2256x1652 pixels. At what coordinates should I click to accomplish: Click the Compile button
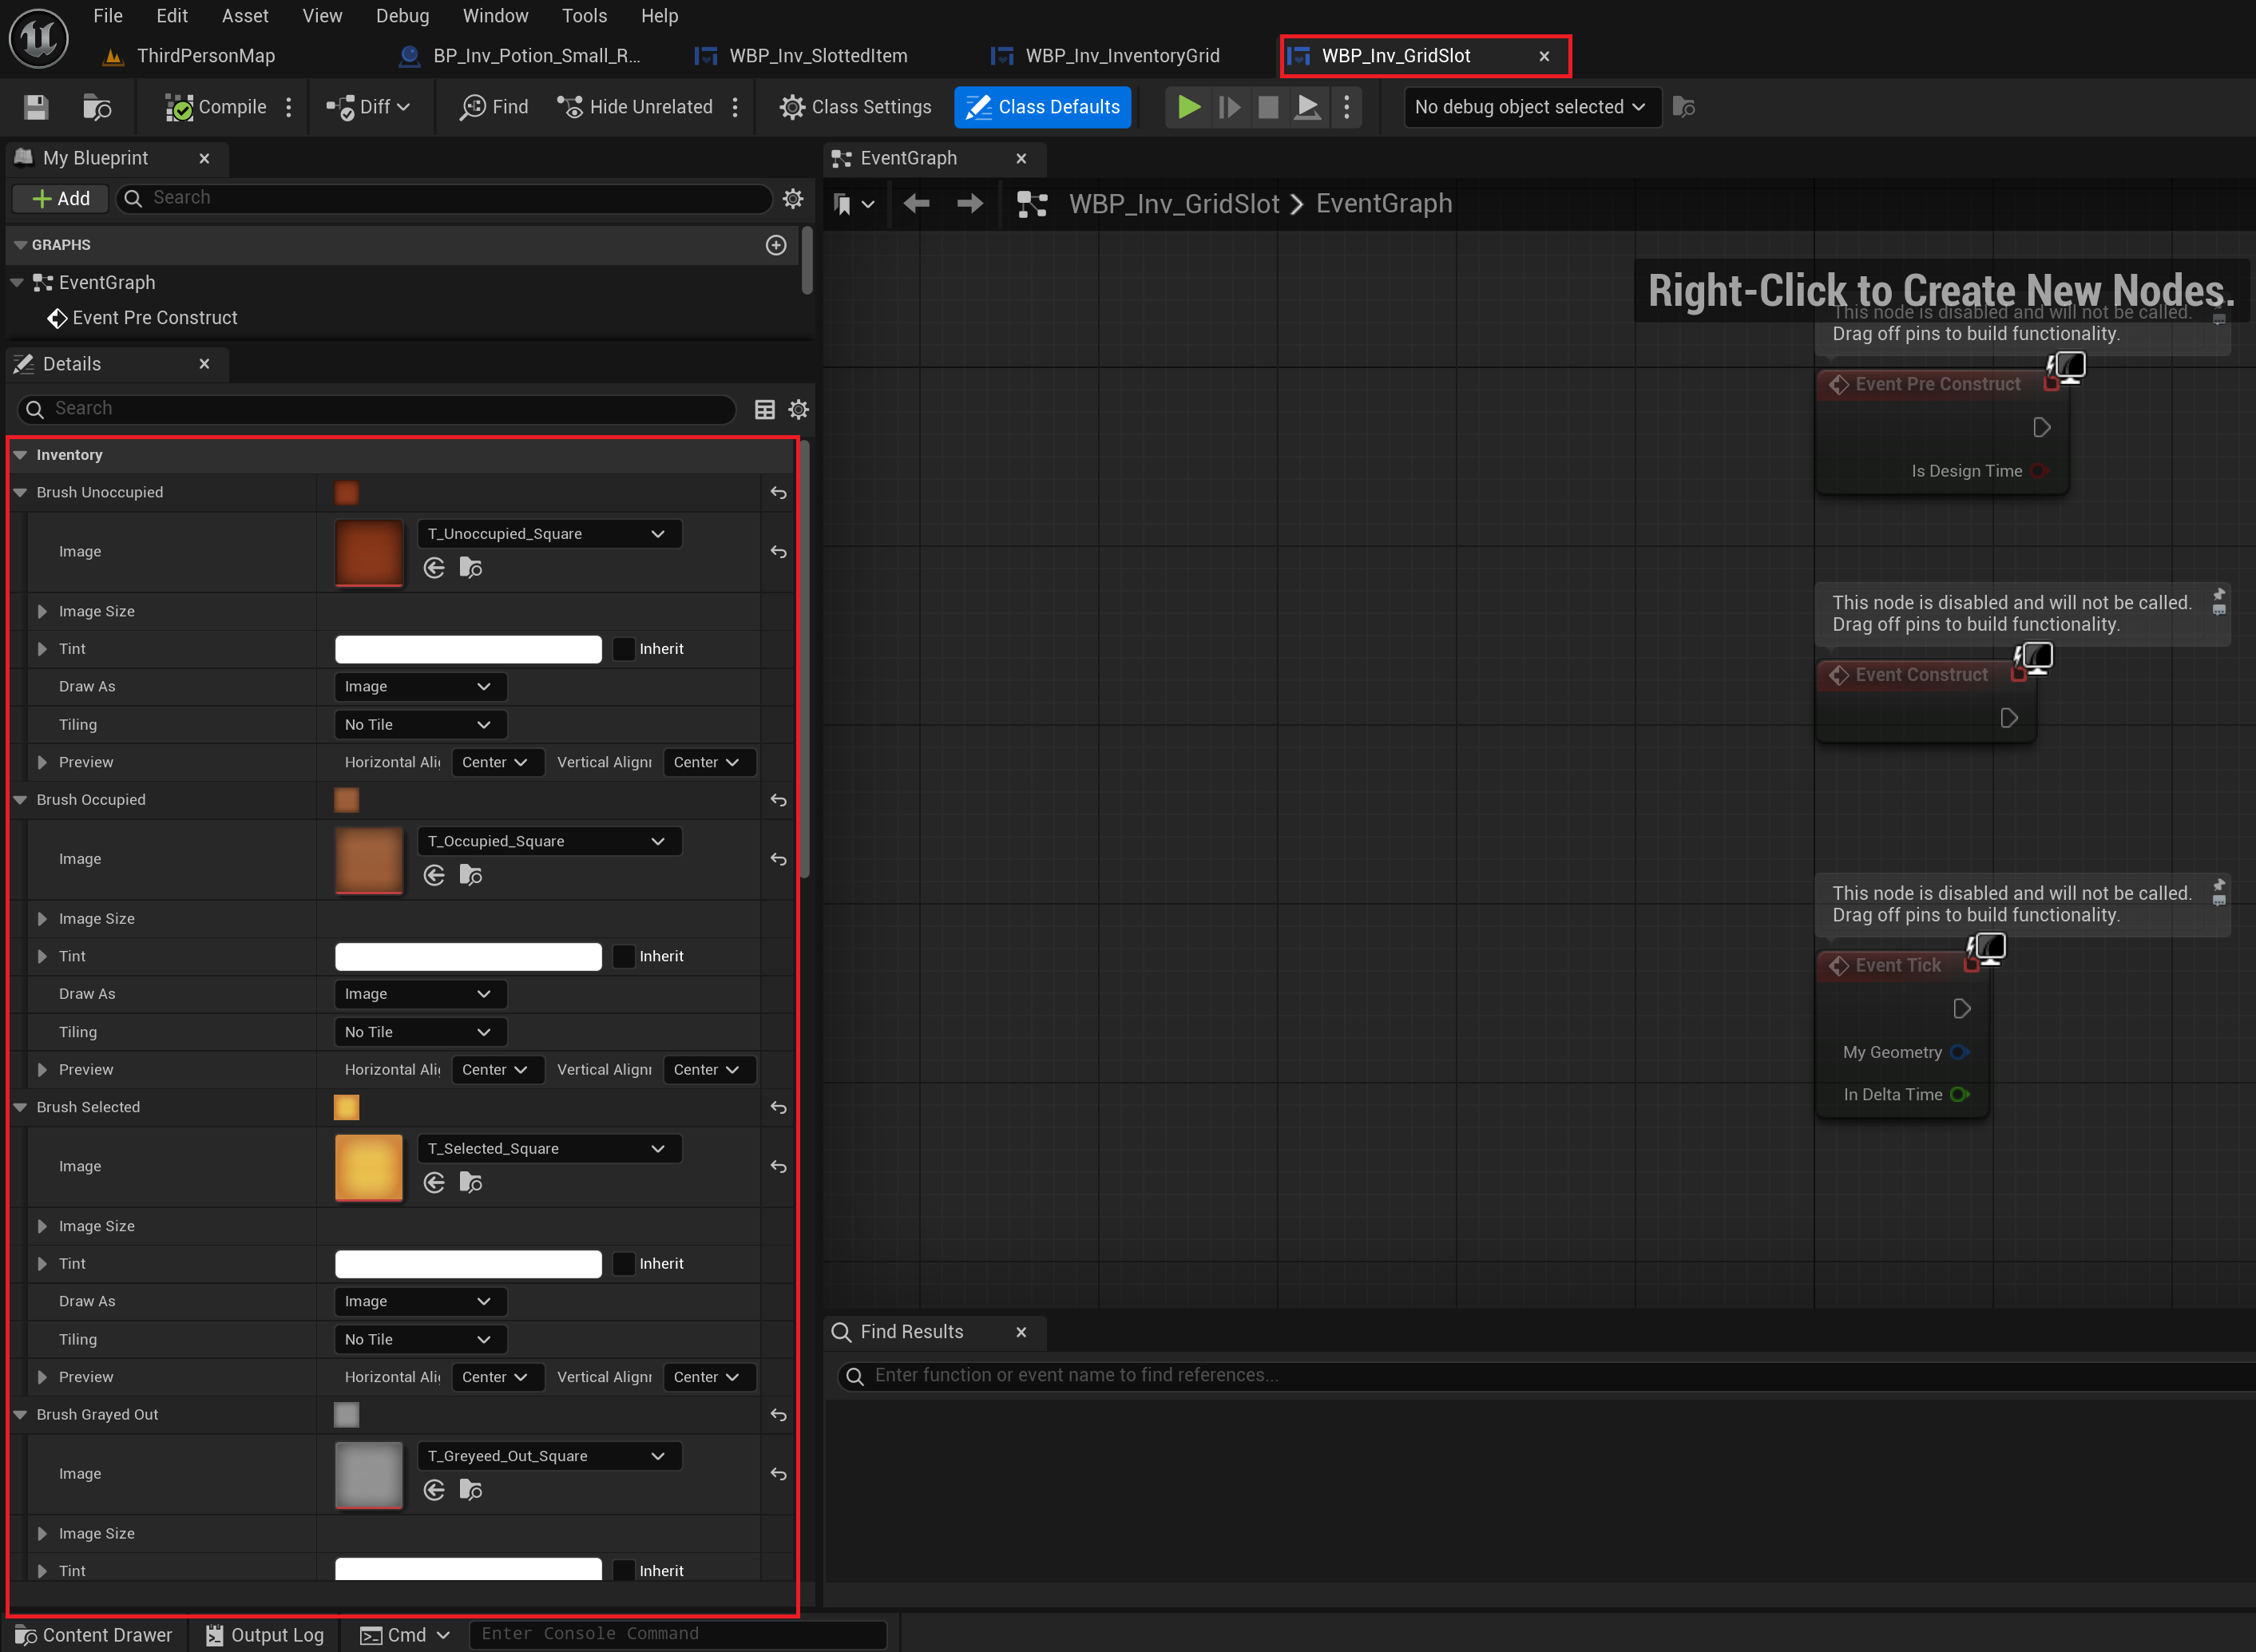217,107
